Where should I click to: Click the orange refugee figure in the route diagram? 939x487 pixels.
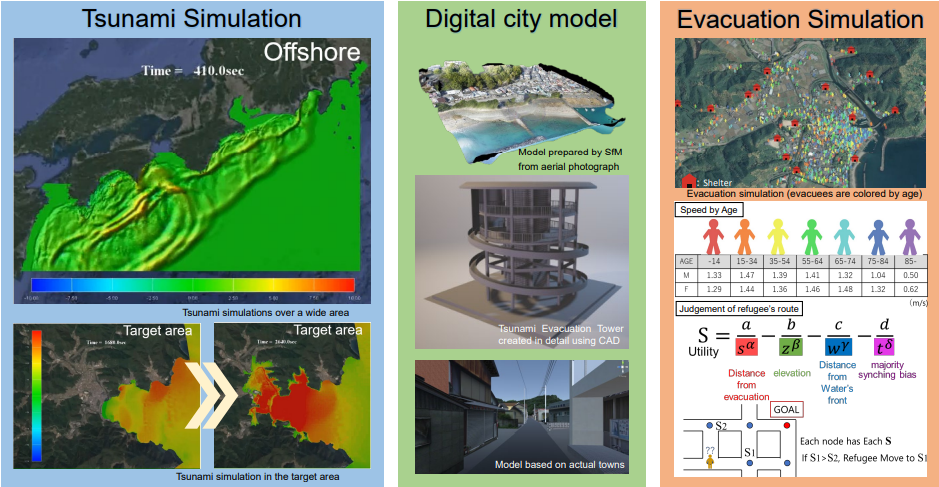(x=709, y=461)
